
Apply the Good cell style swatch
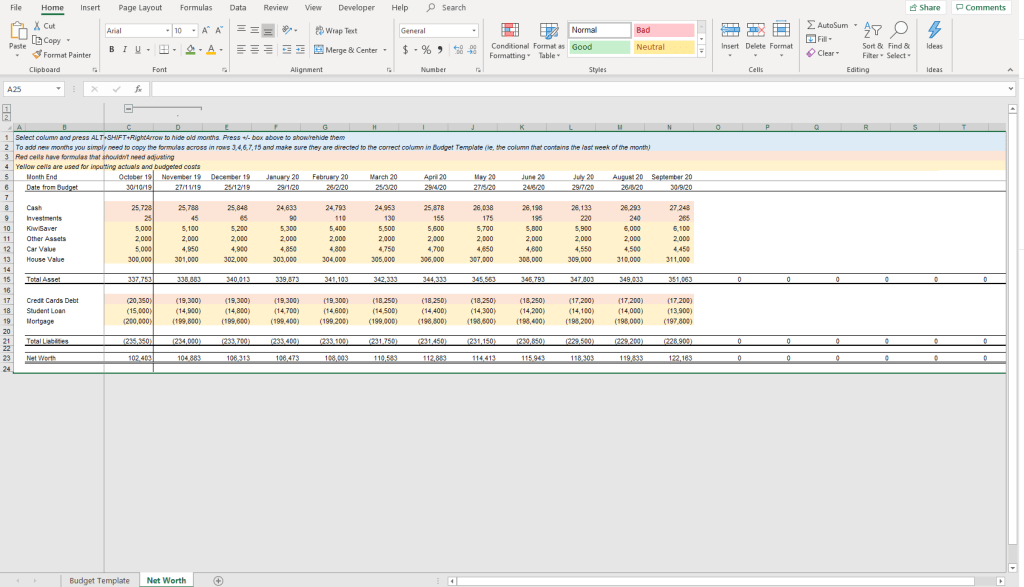point(599,47)
